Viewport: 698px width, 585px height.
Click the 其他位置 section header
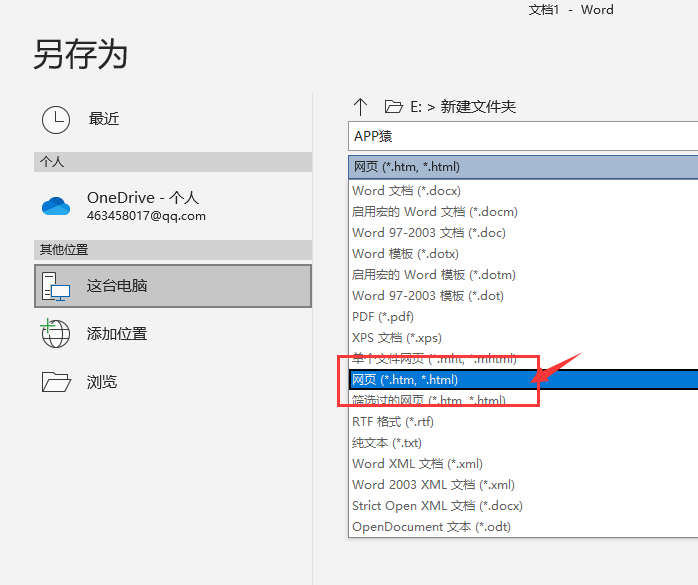[173, 250]
